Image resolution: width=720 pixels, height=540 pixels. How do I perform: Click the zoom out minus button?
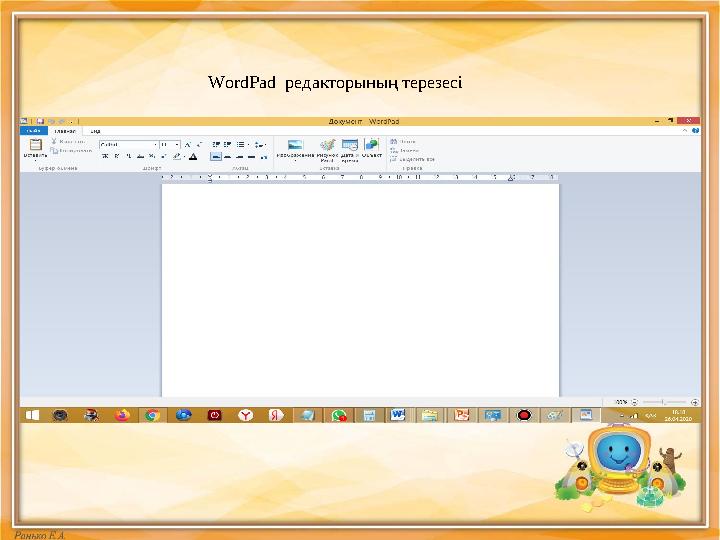tap(635, 402)
